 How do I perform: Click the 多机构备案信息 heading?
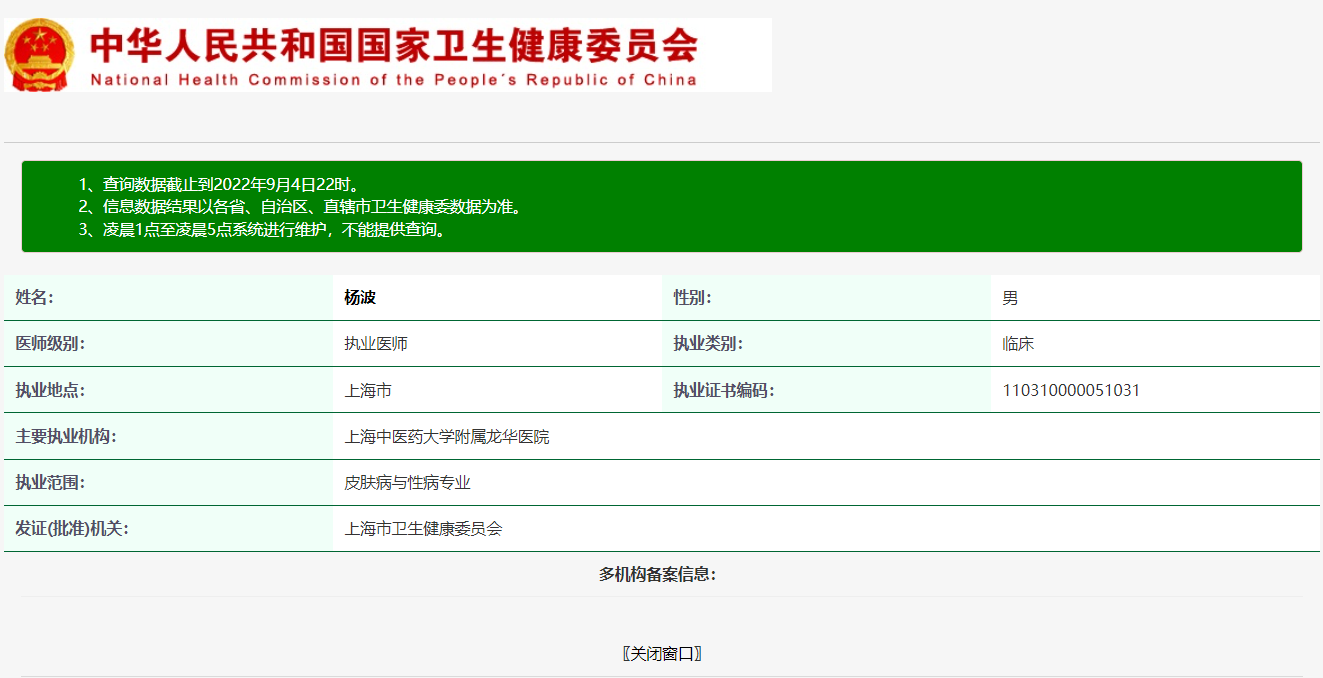[x=658, y=574]
